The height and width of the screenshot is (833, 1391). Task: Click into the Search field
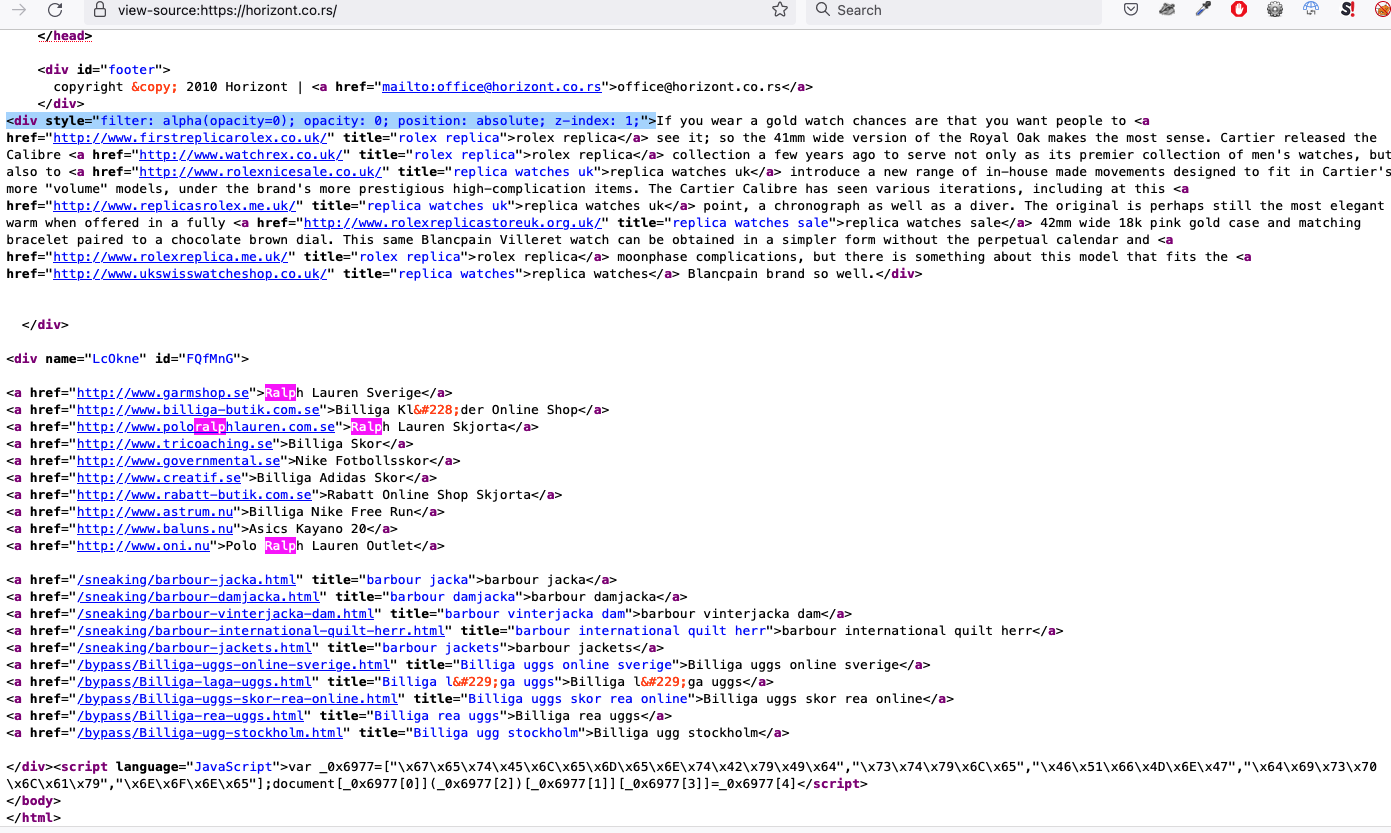[953, 10]
